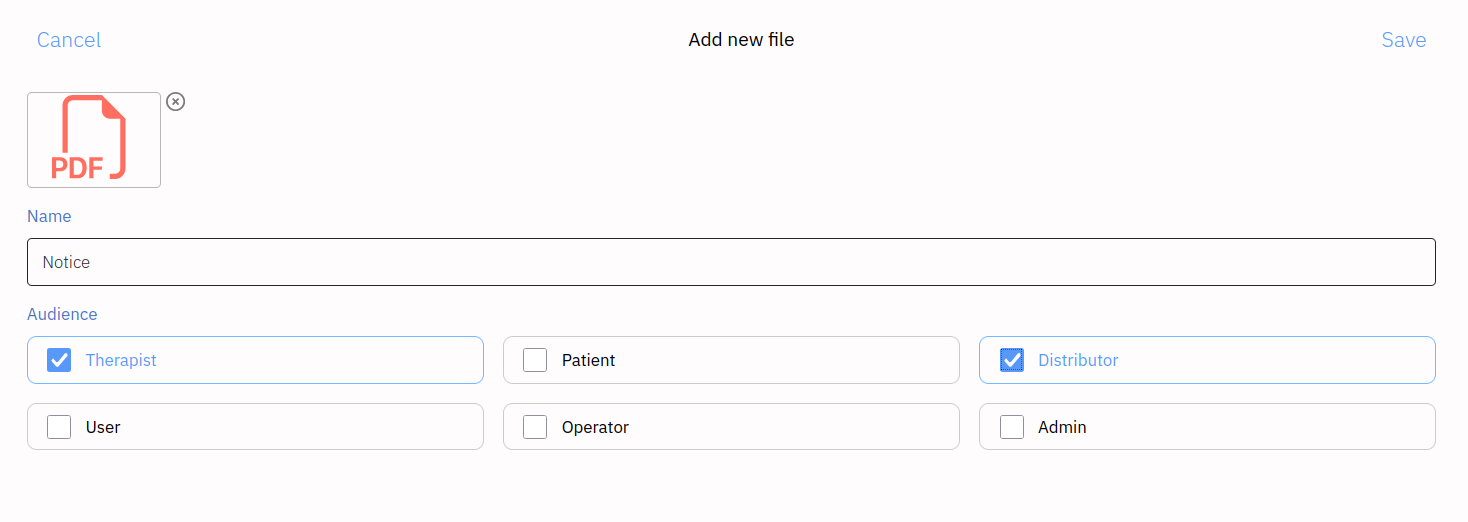Click the Distributor audience label text

[x=1078, y=360]
